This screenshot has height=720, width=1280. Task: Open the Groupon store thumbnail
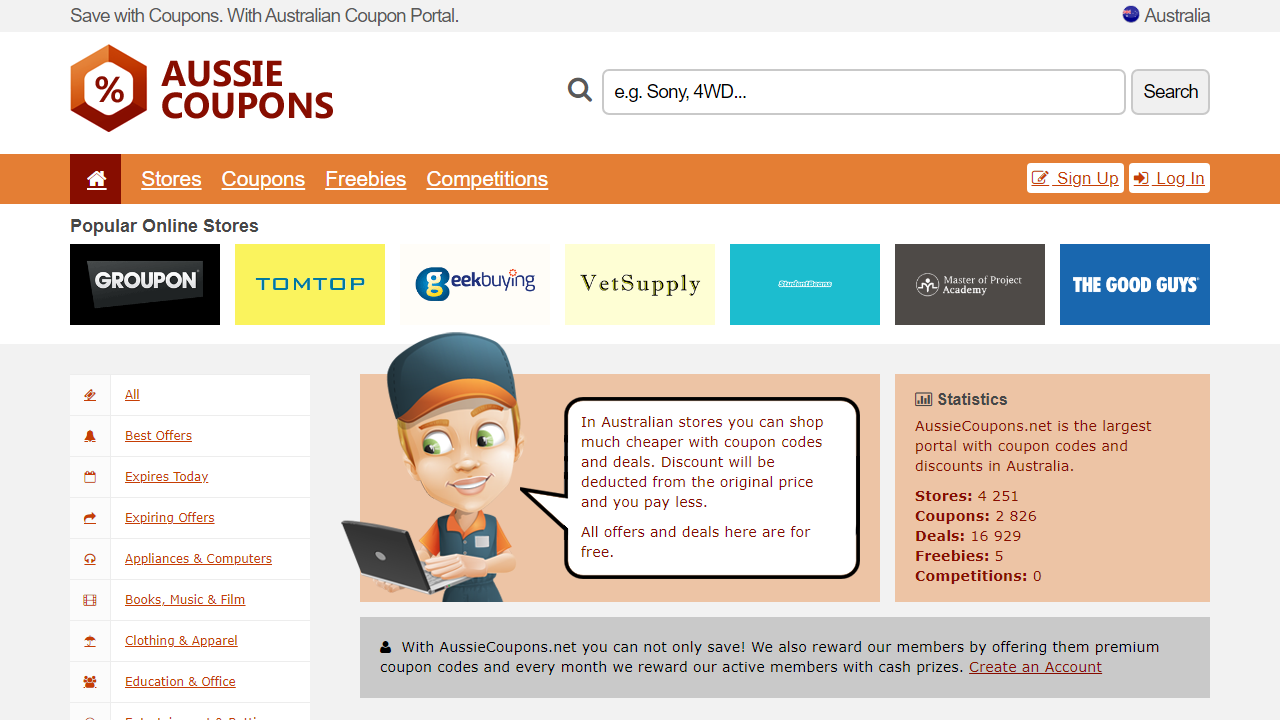click(145, 284)
